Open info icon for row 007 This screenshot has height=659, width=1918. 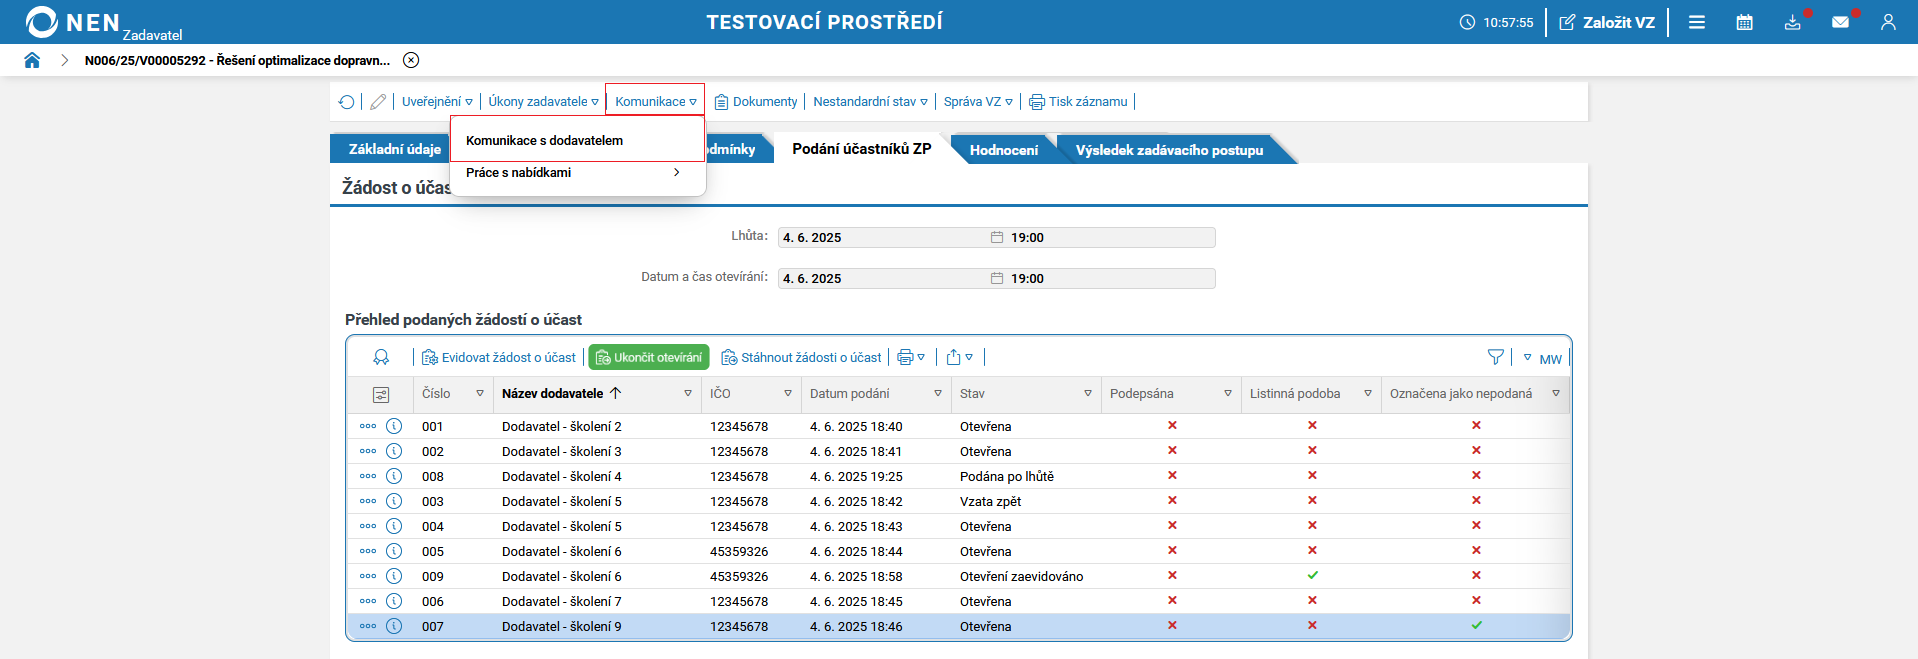pos(394,626)
